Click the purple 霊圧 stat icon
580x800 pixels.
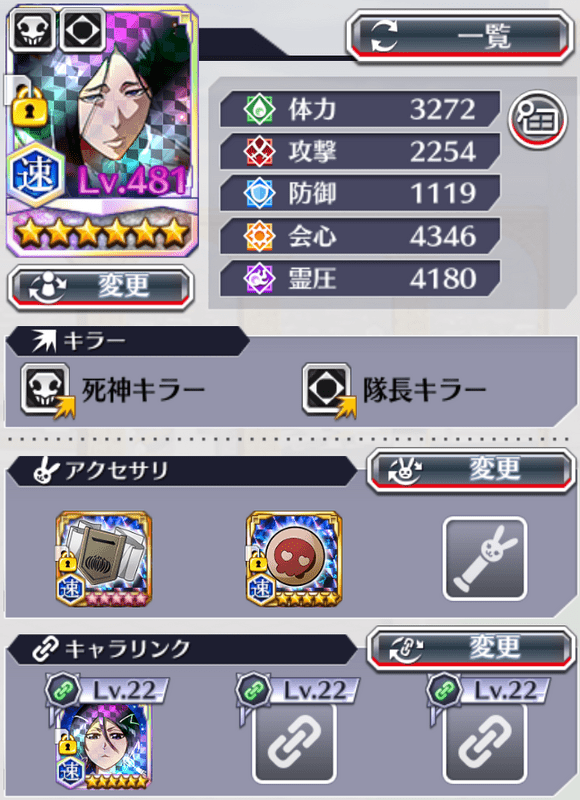pyautogui.click(x=259, y=278)
